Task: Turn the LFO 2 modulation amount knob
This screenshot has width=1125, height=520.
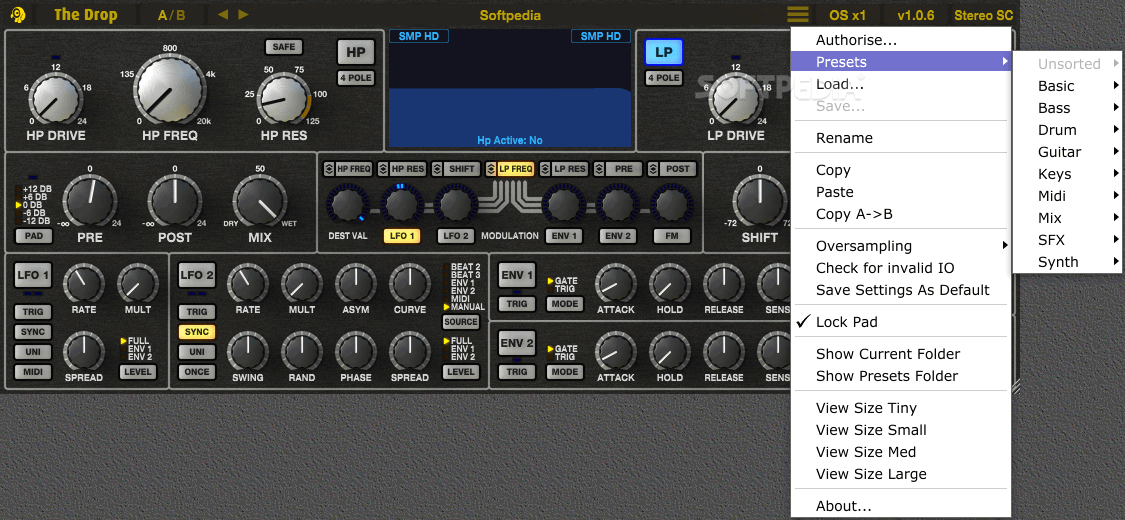Action: (x=455, y=204)
